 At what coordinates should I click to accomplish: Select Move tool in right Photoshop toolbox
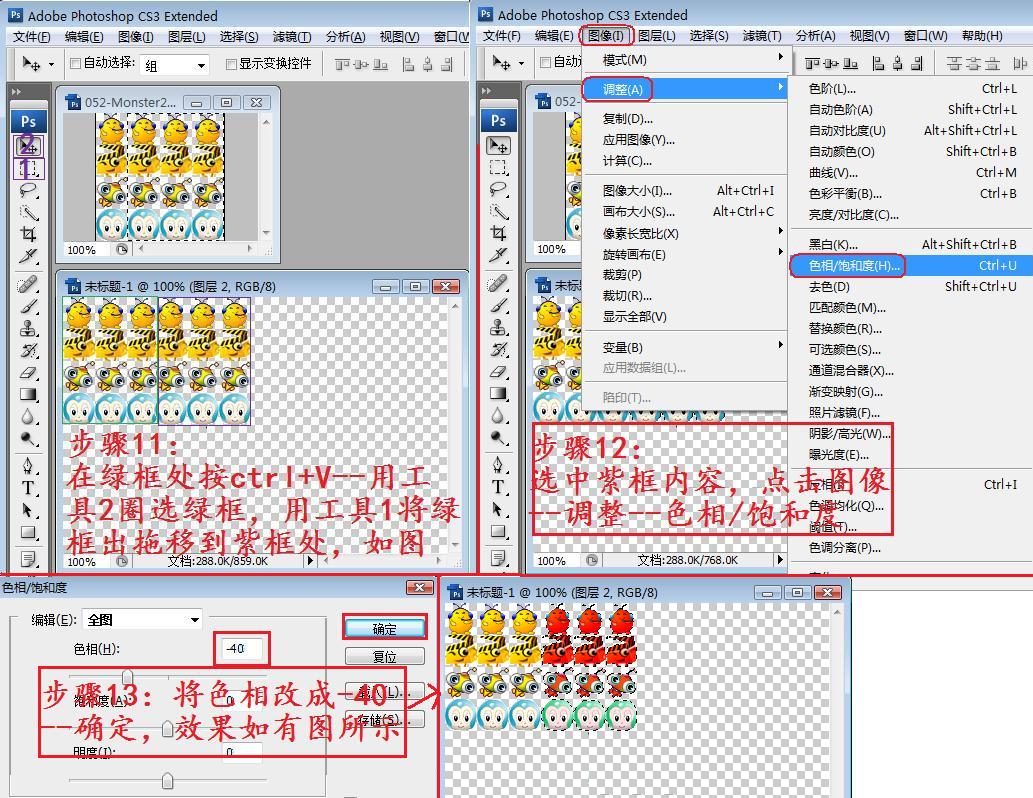click(x=499, y=145)
